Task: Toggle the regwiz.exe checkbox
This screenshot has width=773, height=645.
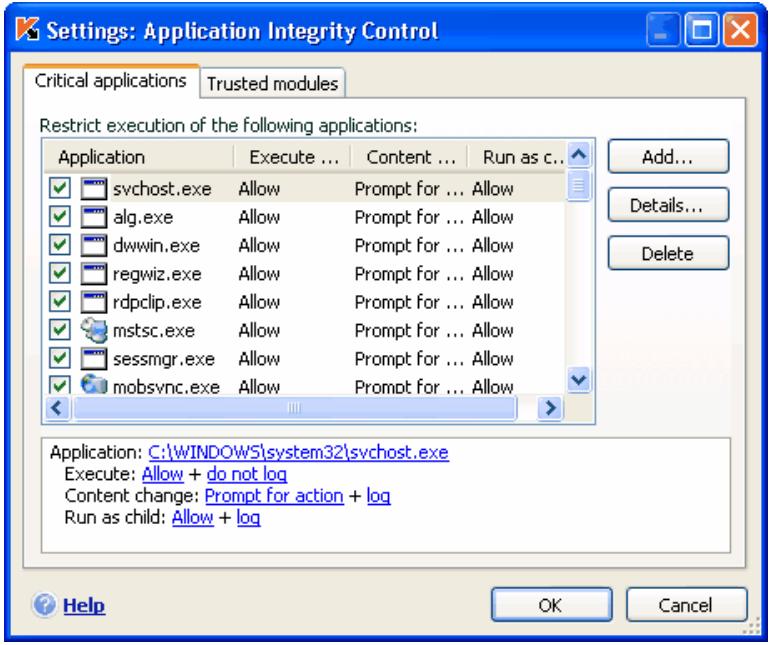Action: [x=60, y=273]
